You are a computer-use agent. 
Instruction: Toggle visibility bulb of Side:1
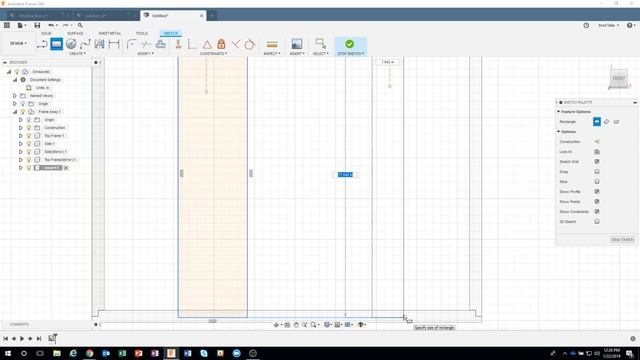[x=29, y=144]
